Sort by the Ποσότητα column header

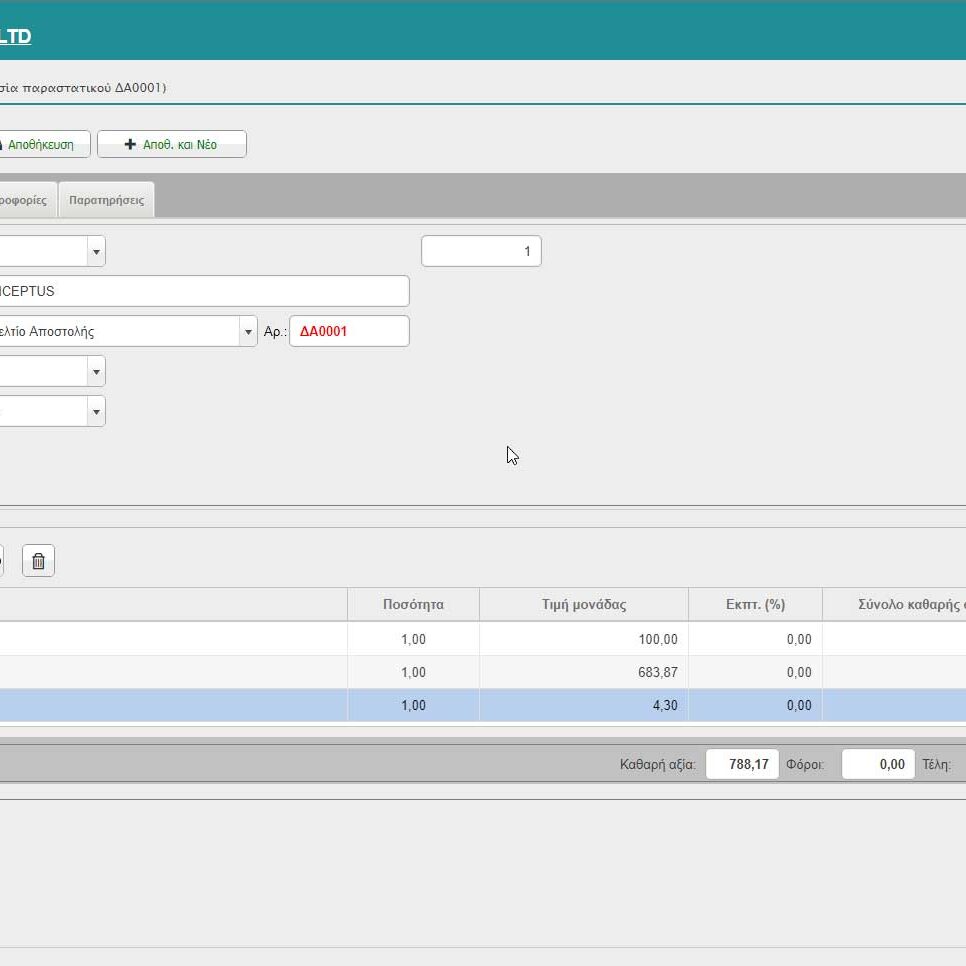413,604
